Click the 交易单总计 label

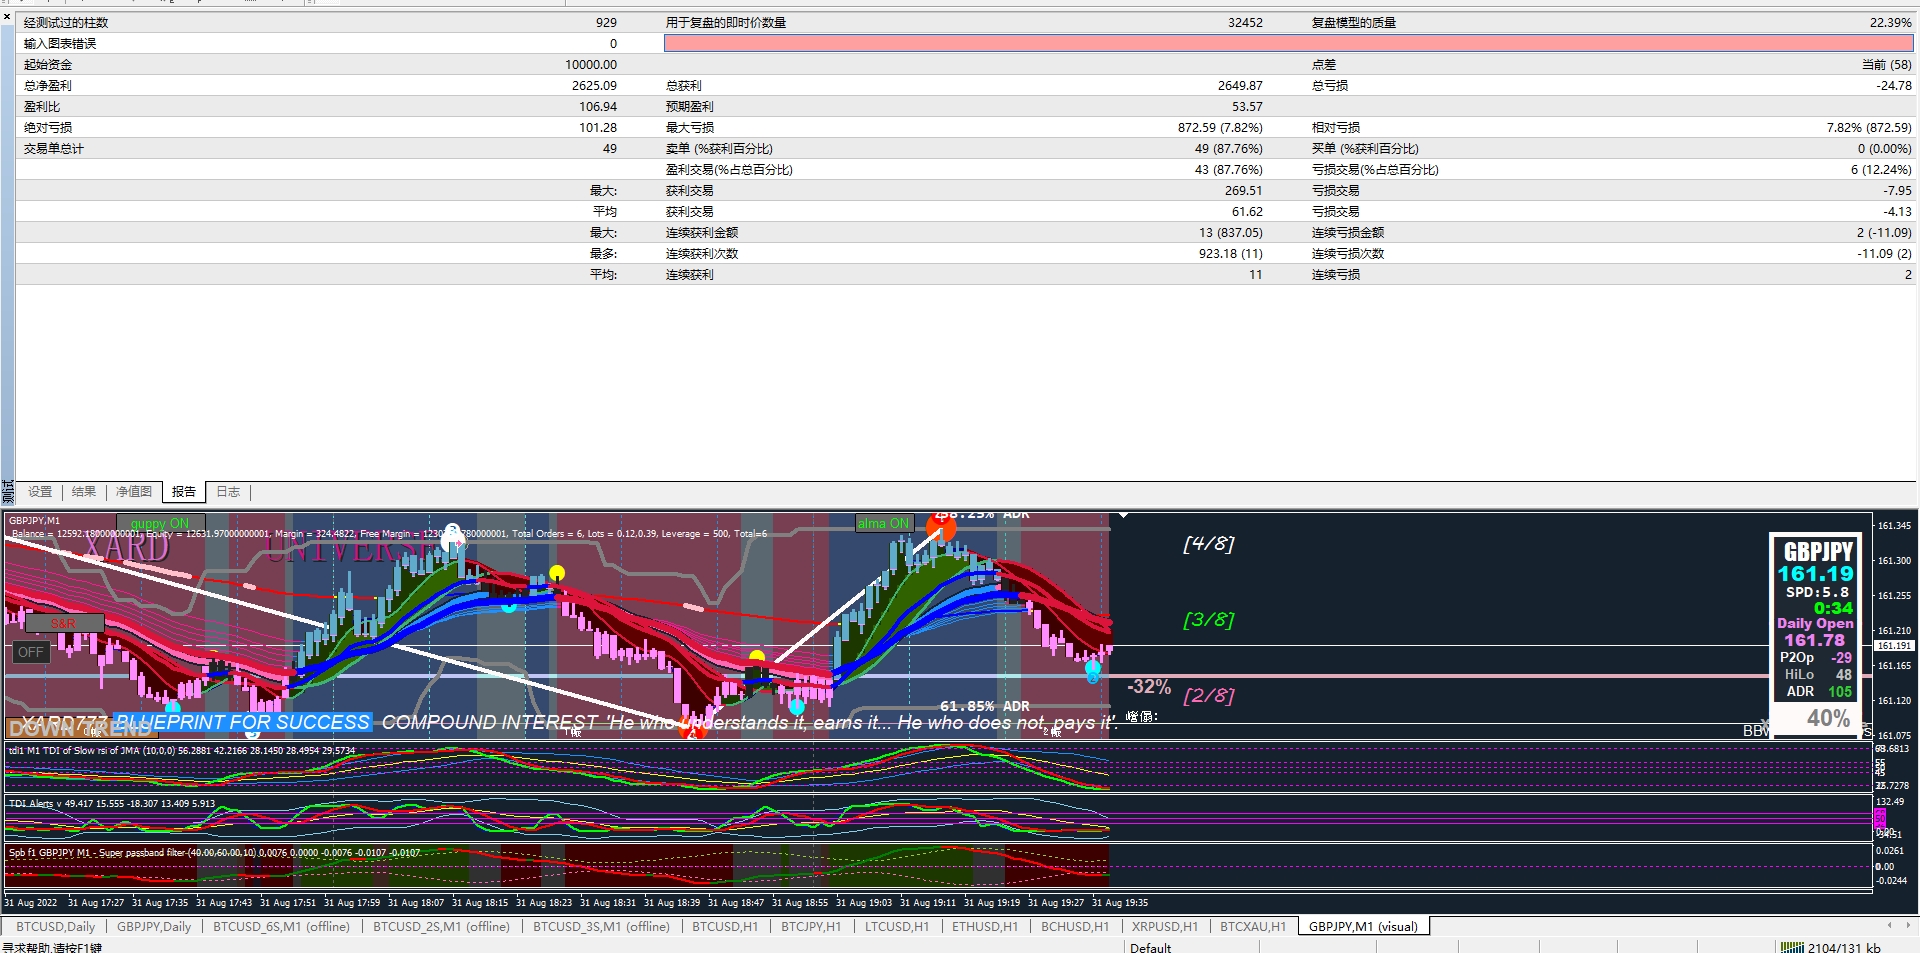point(54,148)
